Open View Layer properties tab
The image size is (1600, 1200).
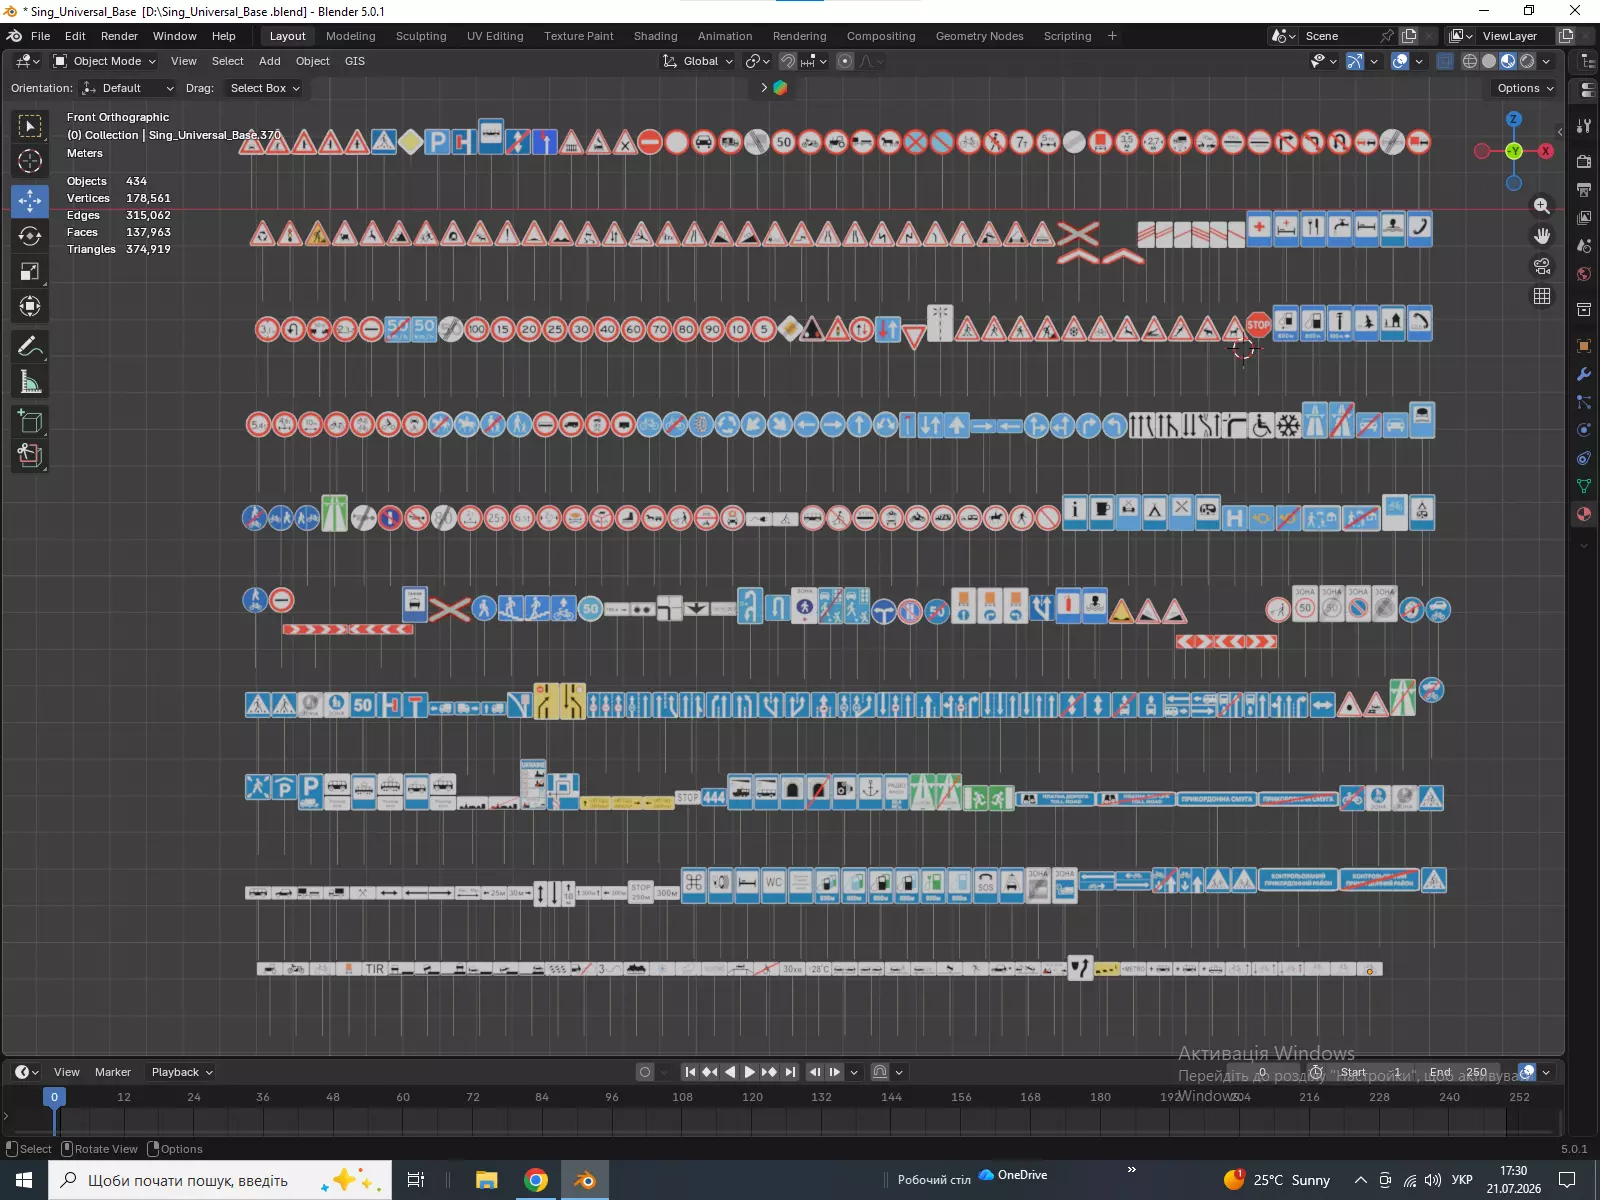pos(1584,217)
